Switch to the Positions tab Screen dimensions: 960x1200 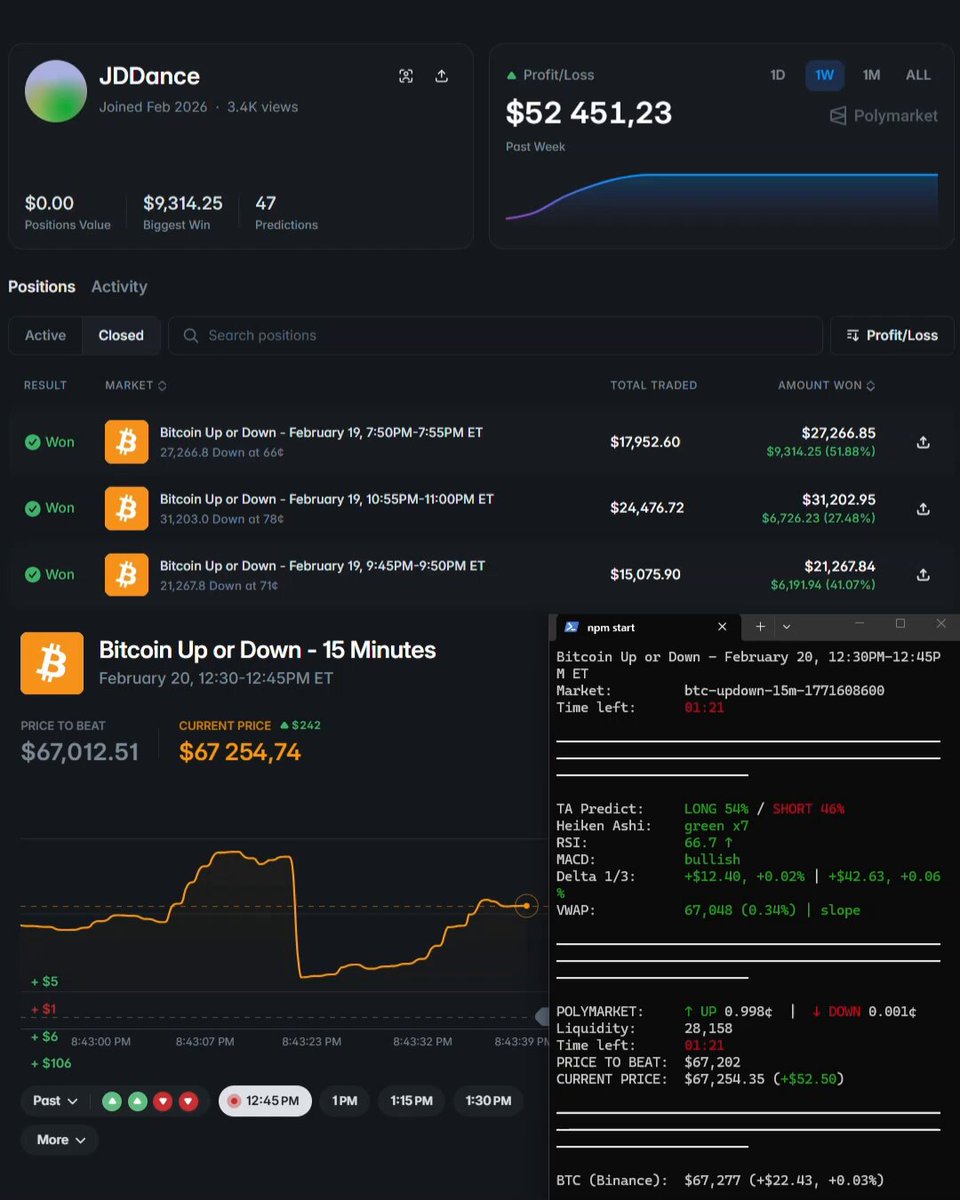(x=42, y=286)
